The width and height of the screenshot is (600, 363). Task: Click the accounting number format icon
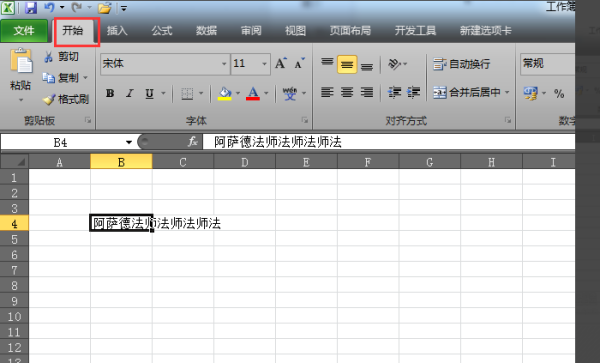coord(530,93)
